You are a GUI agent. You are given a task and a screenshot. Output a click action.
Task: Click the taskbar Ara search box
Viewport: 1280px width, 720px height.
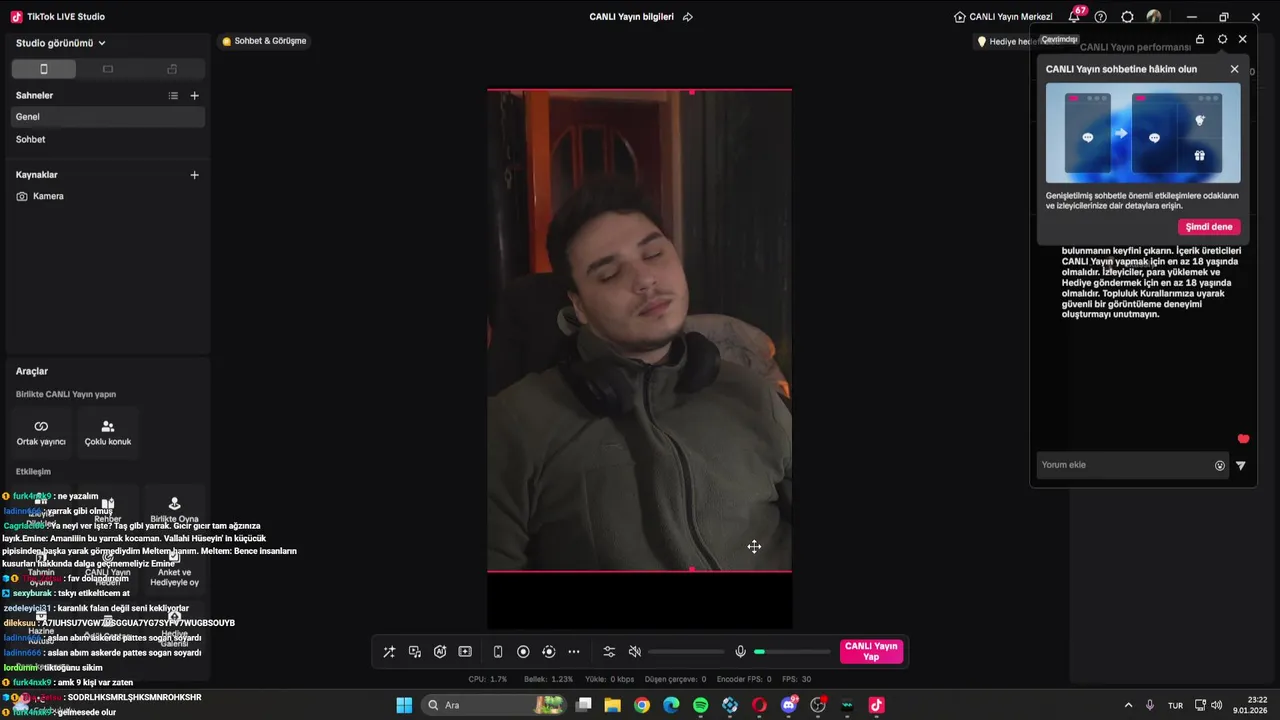(x=494, y=705)
